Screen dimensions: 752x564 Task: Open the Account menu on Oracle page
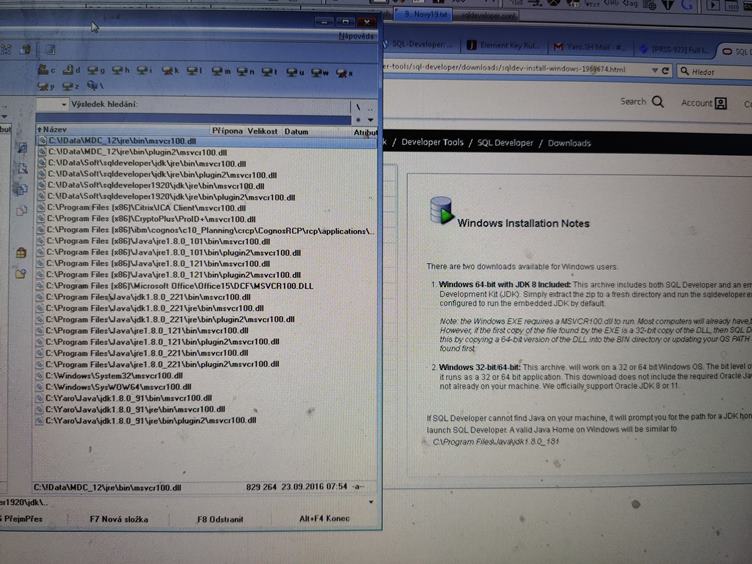[x=704, y=103]
